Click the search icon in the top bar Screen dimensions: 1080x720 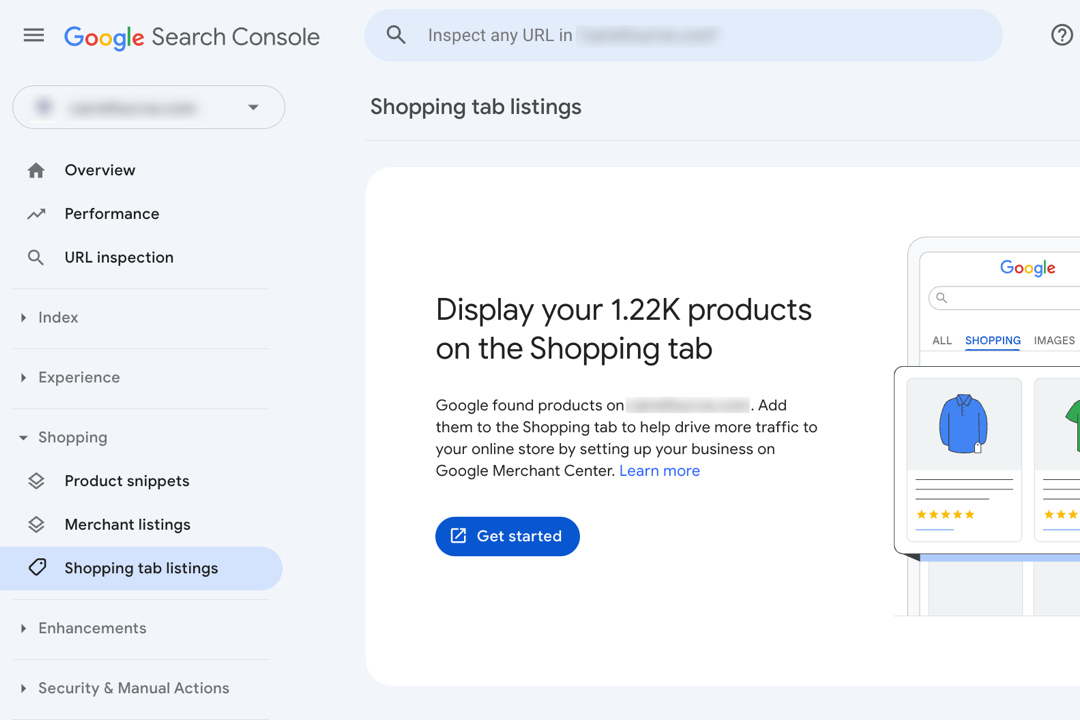[x=396, y=36]
